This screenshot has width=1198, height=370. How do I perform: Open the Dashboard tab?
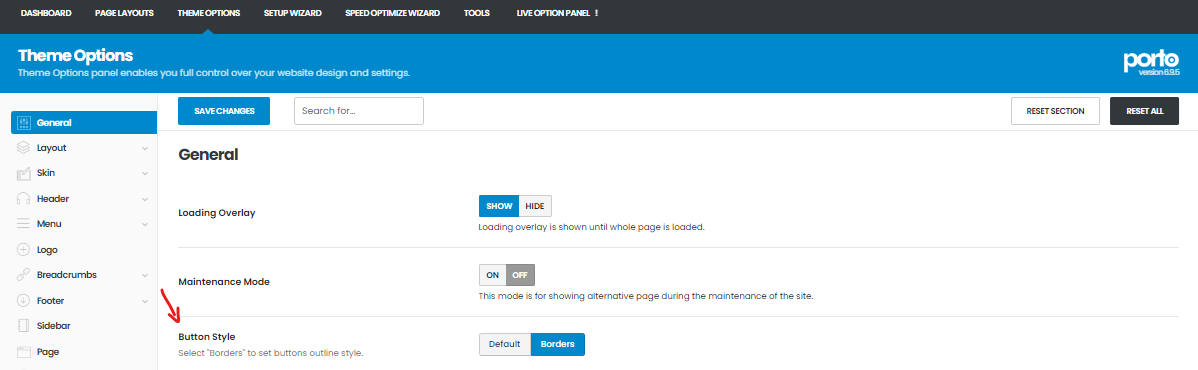(46, 14)
